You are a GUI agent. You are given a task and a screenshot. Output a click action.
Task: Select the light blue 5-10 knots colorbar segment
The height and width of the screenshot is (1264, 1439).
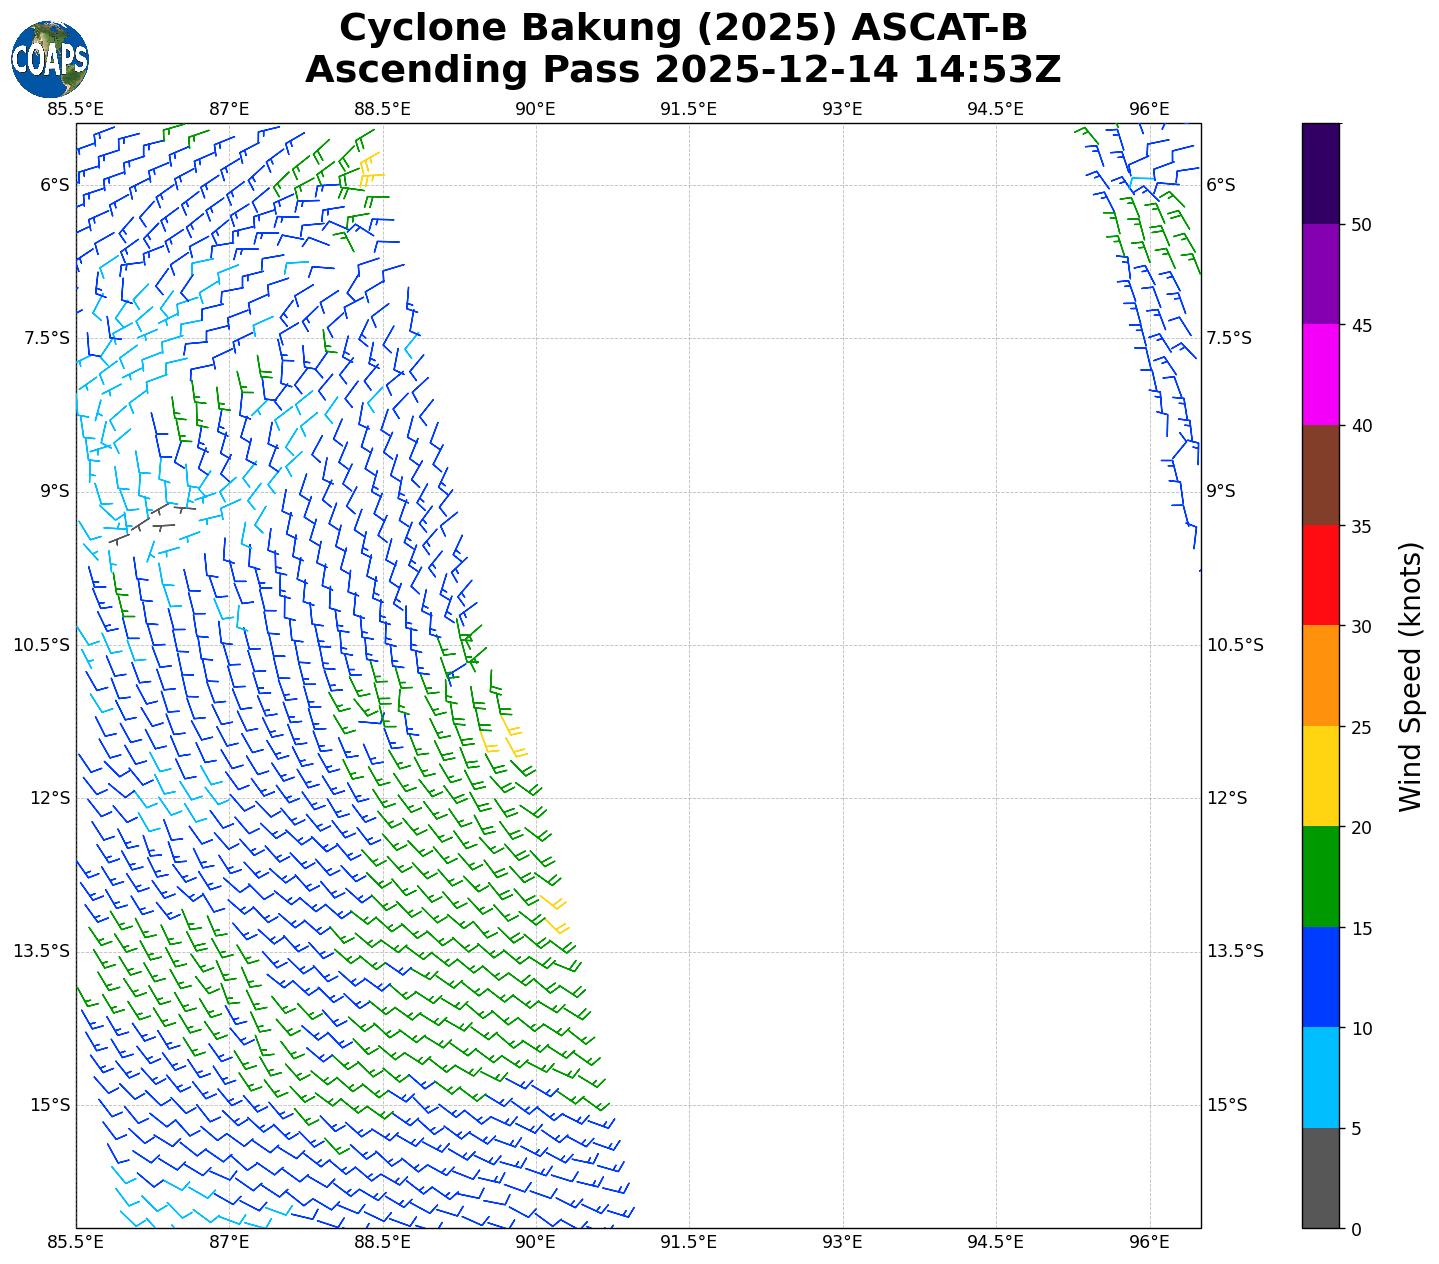(1320, 1078)
